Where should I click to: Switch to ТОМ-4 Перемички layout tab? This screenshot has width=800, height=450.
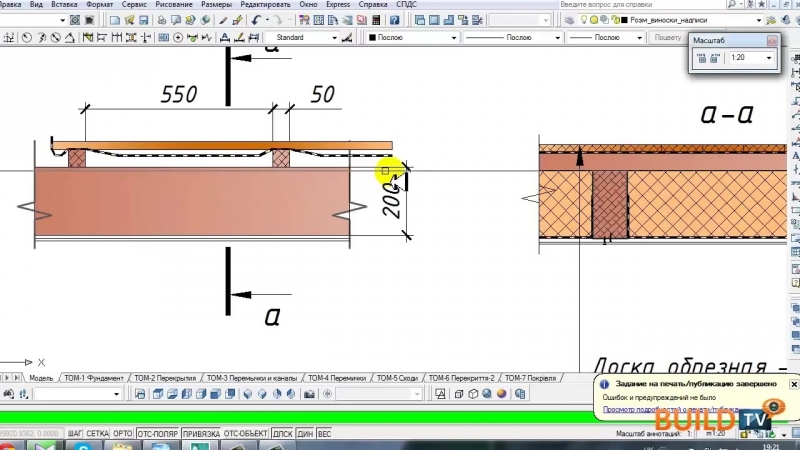339,378
